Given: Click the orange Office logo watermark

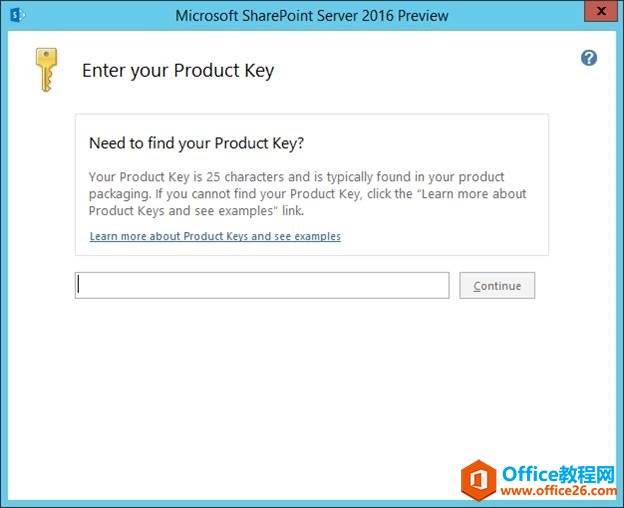Looking at the screenshot, I should pos(478,480).
